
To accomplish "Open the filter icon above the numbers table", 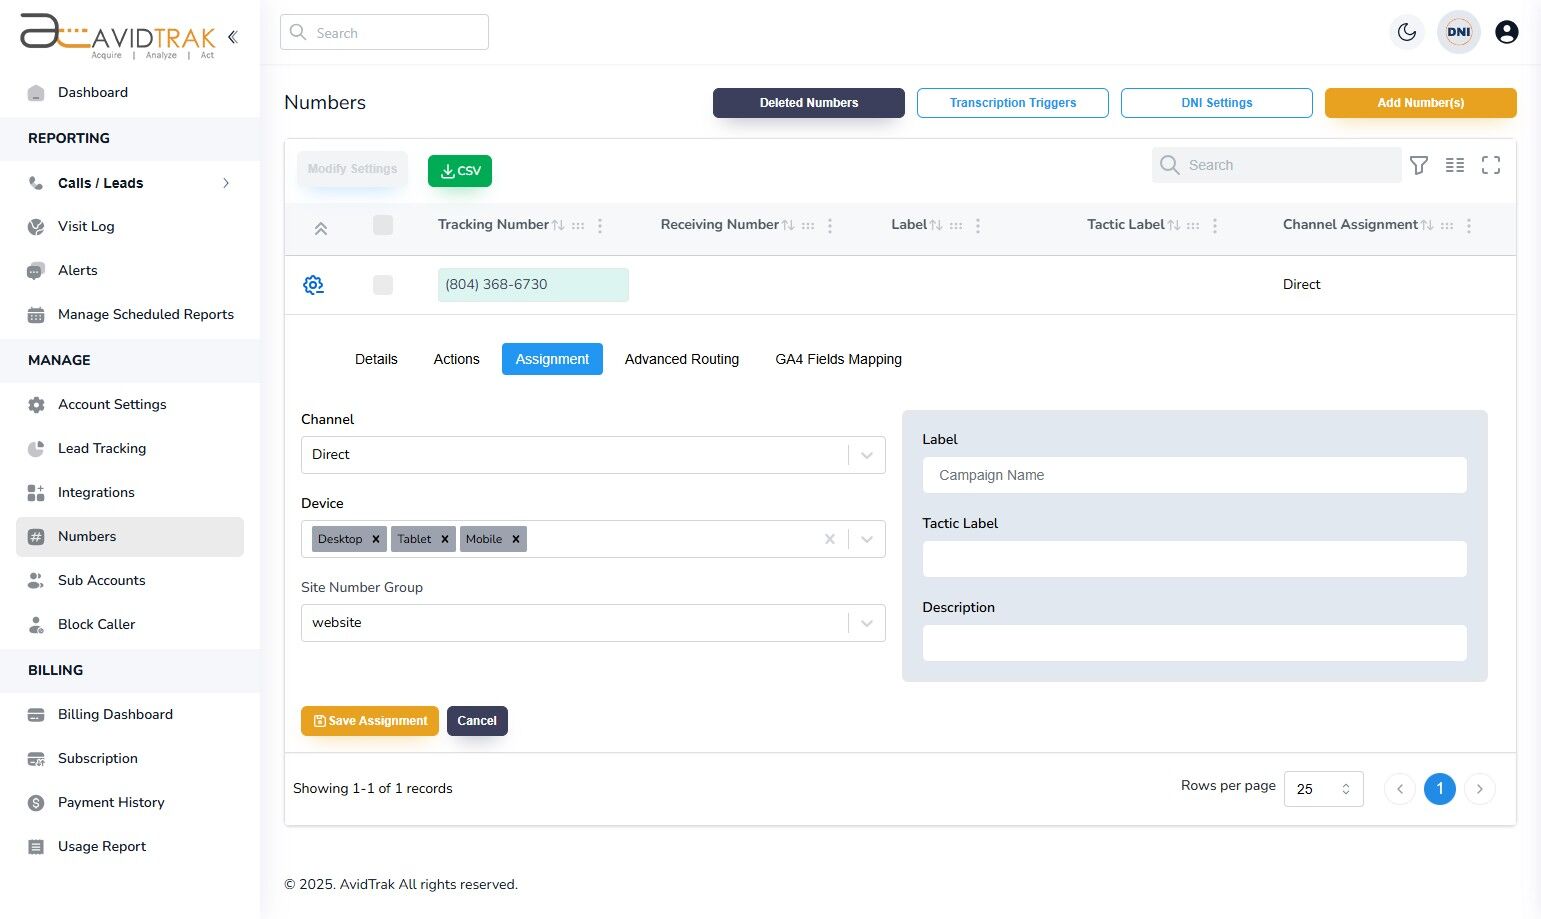I will coord(1419,165).
